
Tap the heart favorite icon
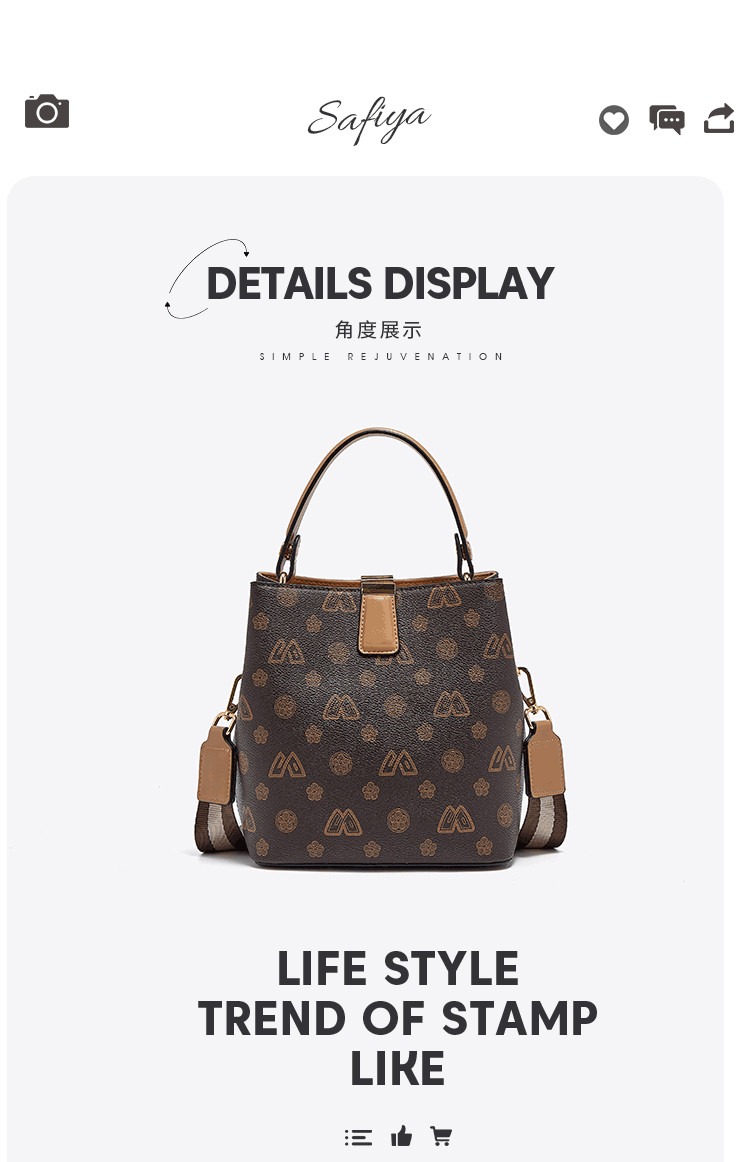614,120
